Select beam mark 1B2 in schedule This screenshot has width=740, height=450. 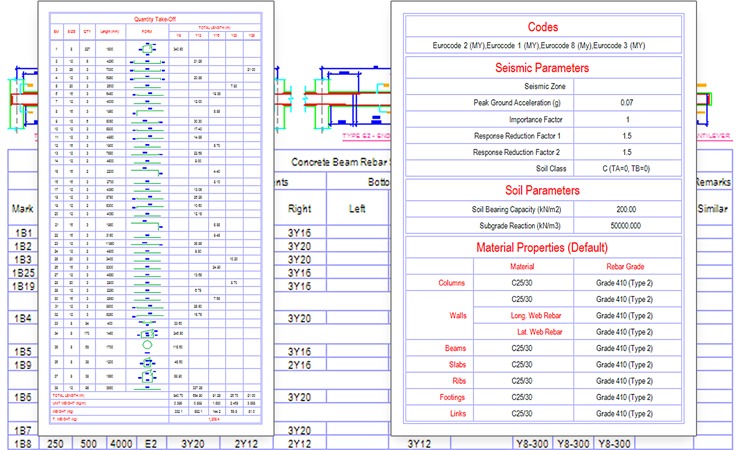(x=23, y=246)
